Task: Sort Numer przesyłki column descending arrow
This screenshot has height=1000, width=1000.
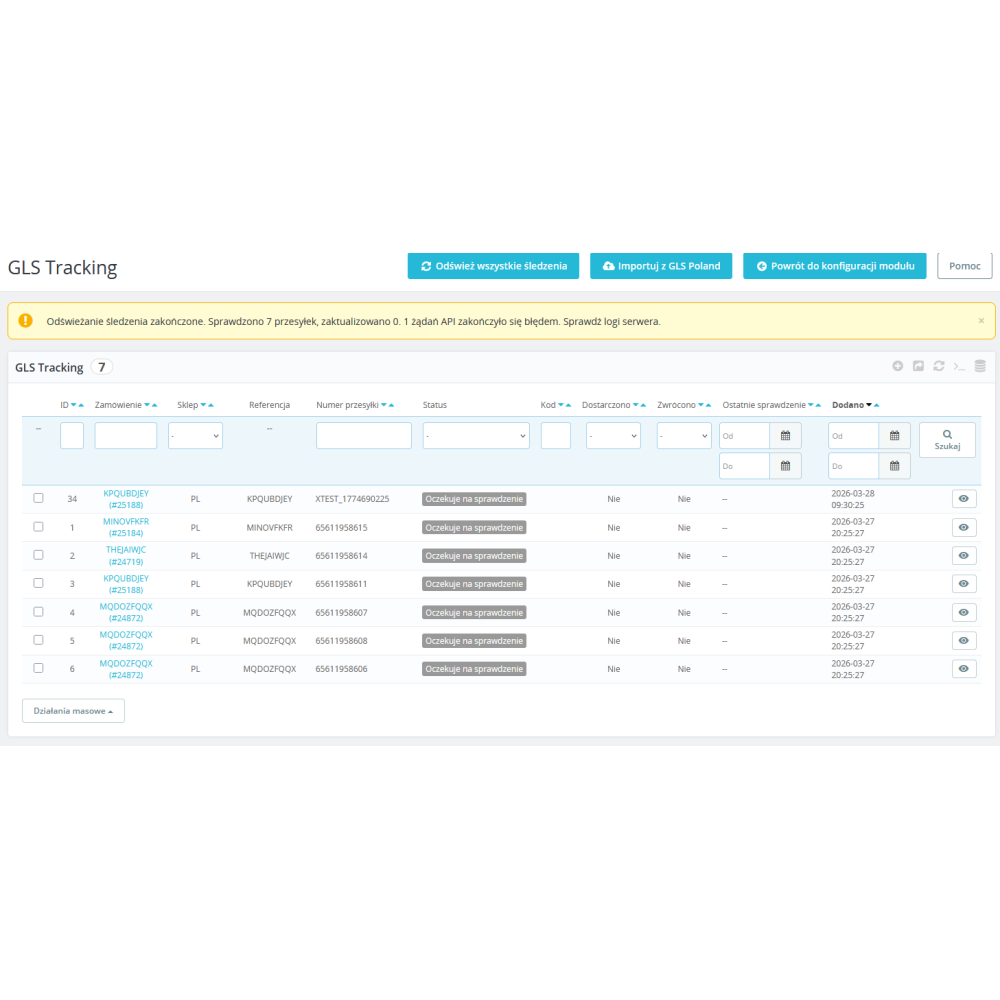Action: coord(384,405)
